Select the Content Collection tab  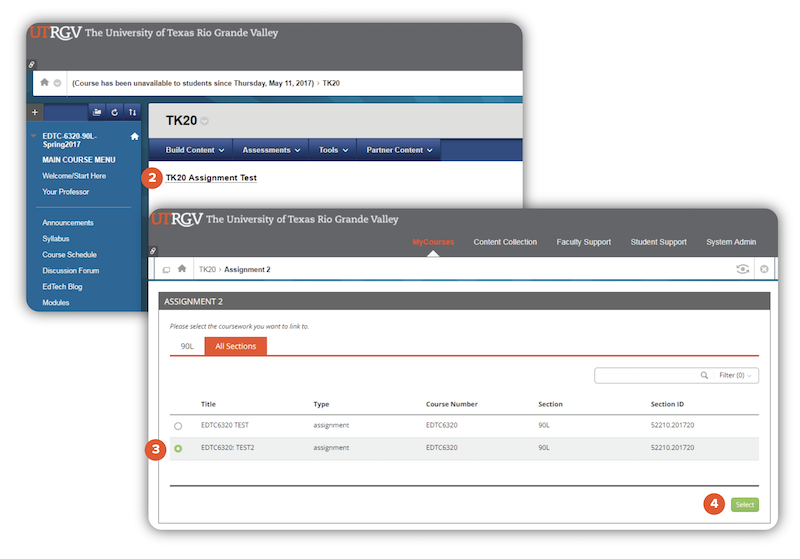[x=505, y=242]
